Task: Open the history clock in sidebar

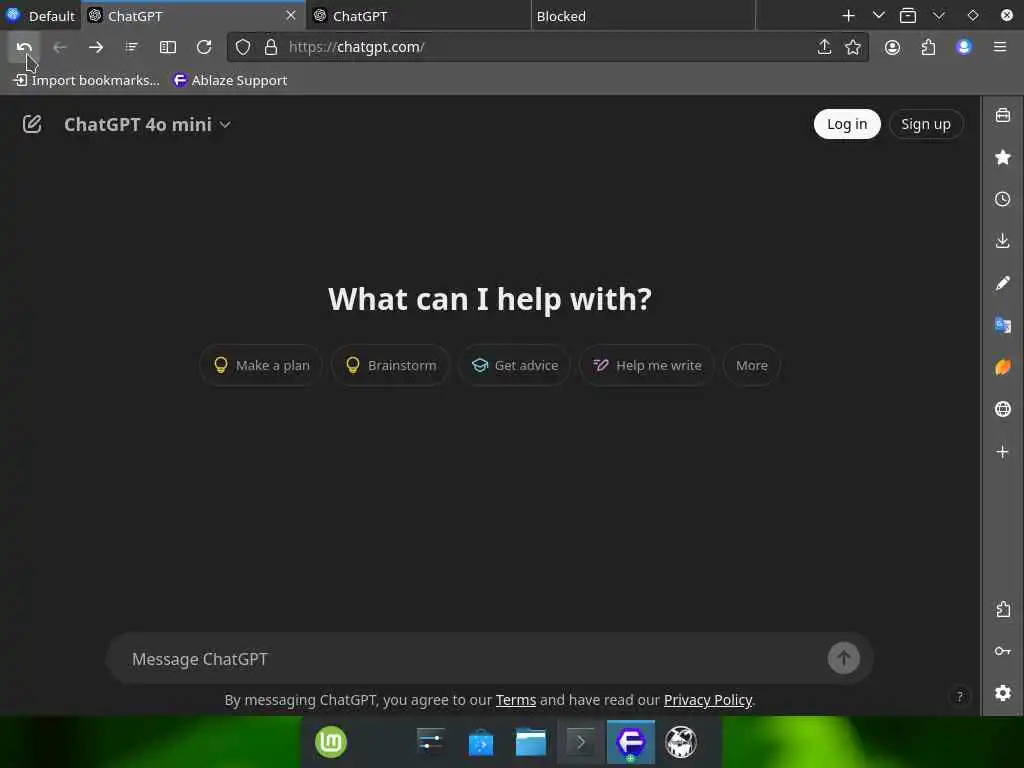Action: point(1002,199)
